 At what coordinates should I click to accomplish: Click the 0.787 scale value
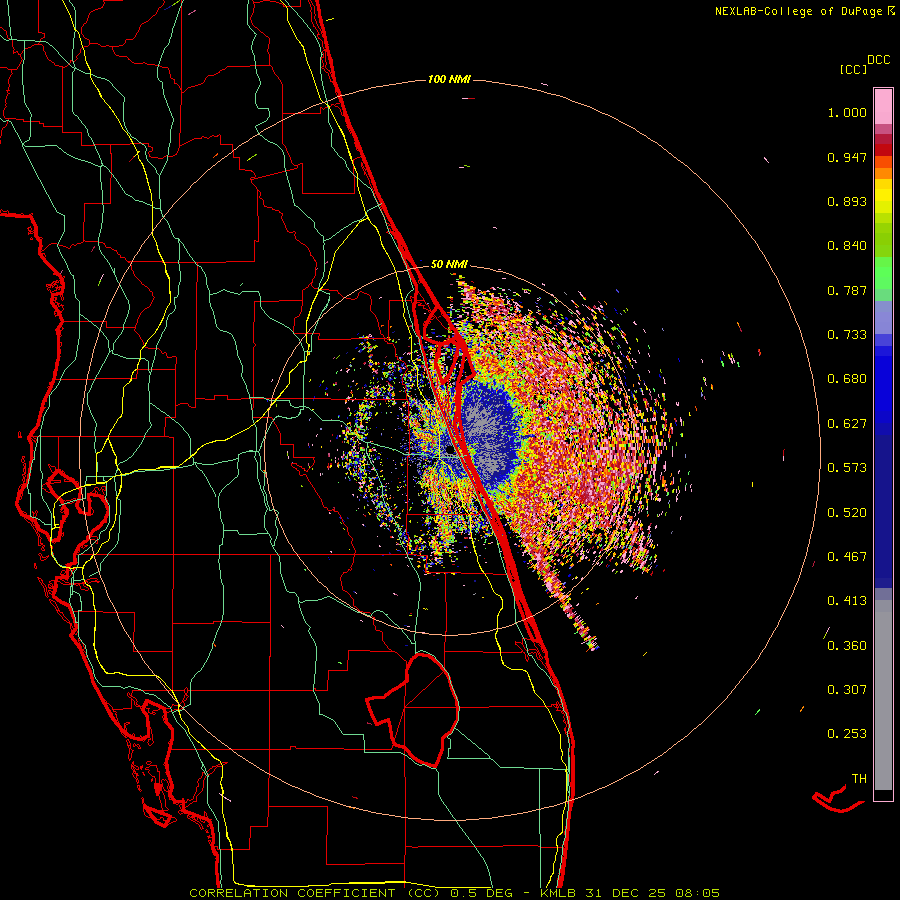pos(847,290)
